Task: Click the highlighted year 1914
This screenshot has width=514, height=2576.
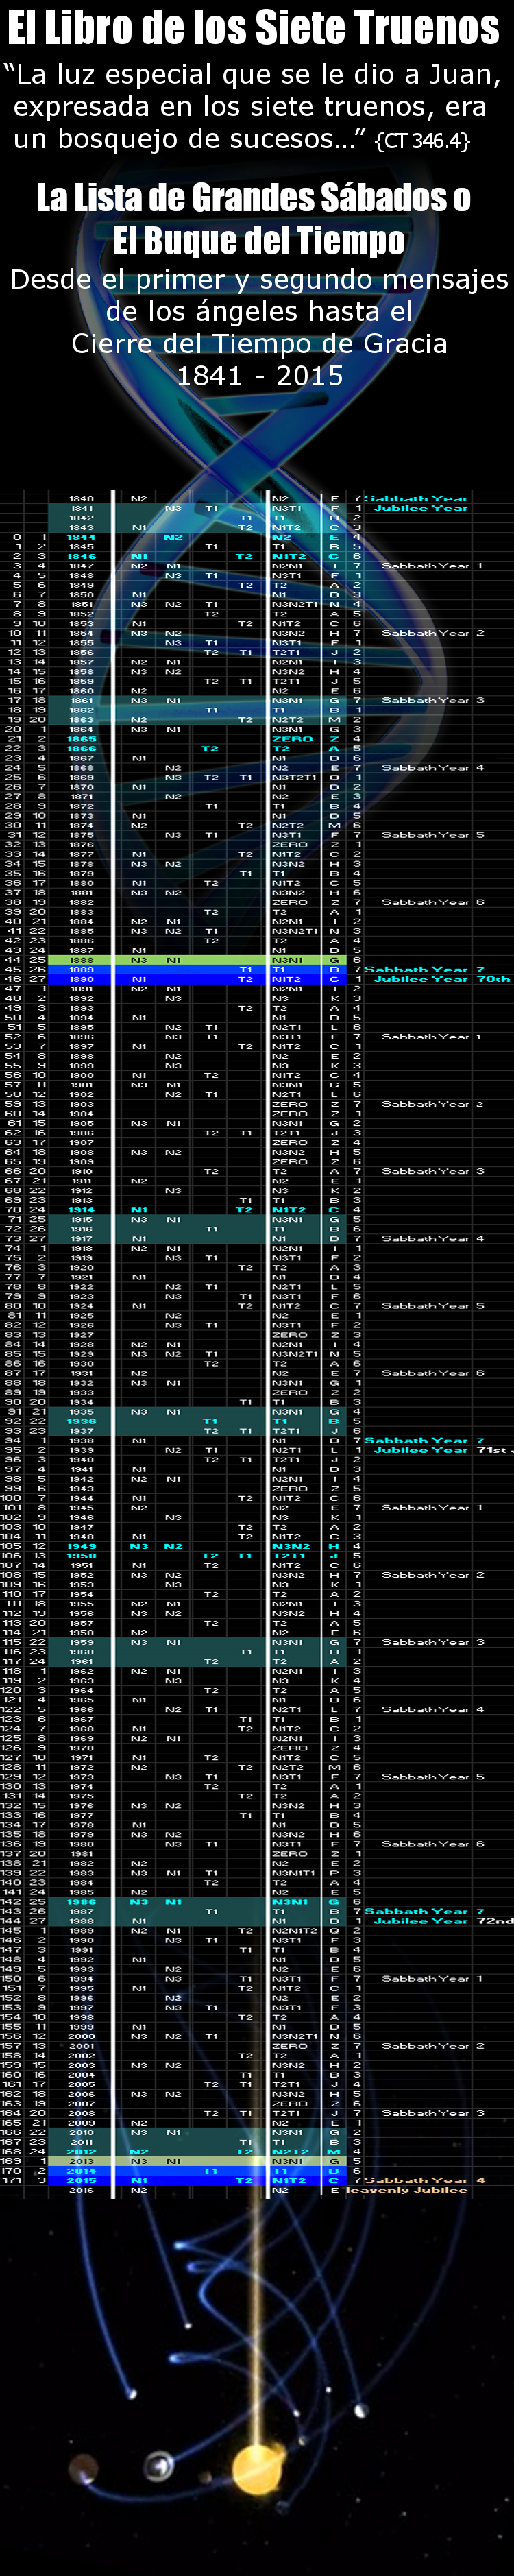Action: [81, 1210]
